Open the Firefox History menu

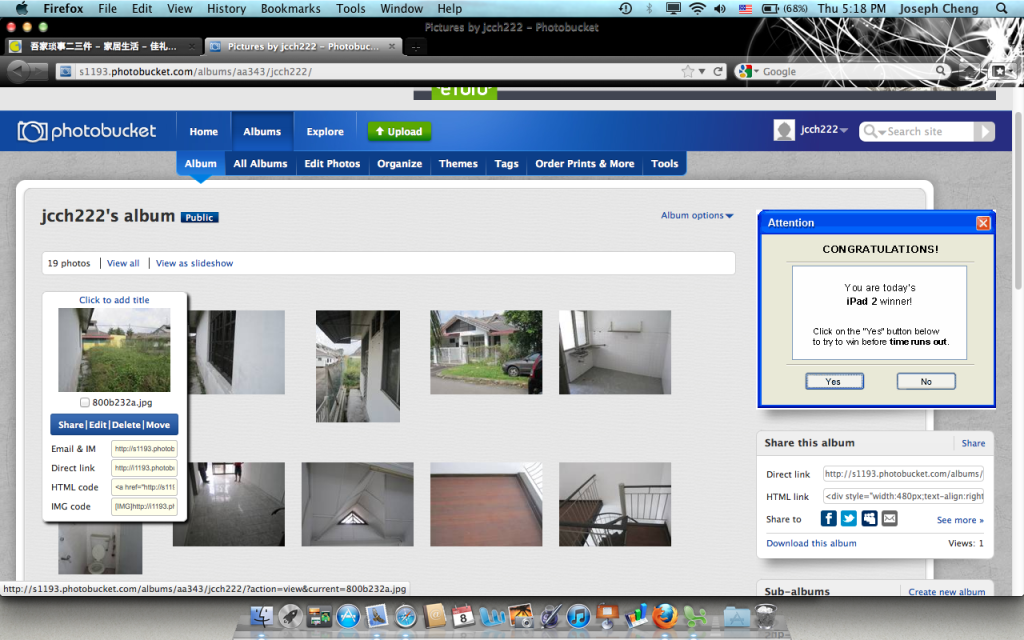coord(226,8)
